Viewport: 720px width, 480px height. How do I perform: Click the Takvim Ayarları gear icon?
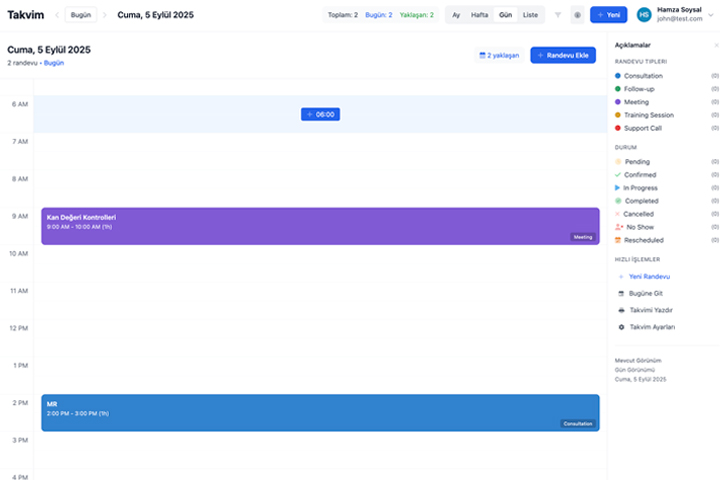tap(621, 327)
